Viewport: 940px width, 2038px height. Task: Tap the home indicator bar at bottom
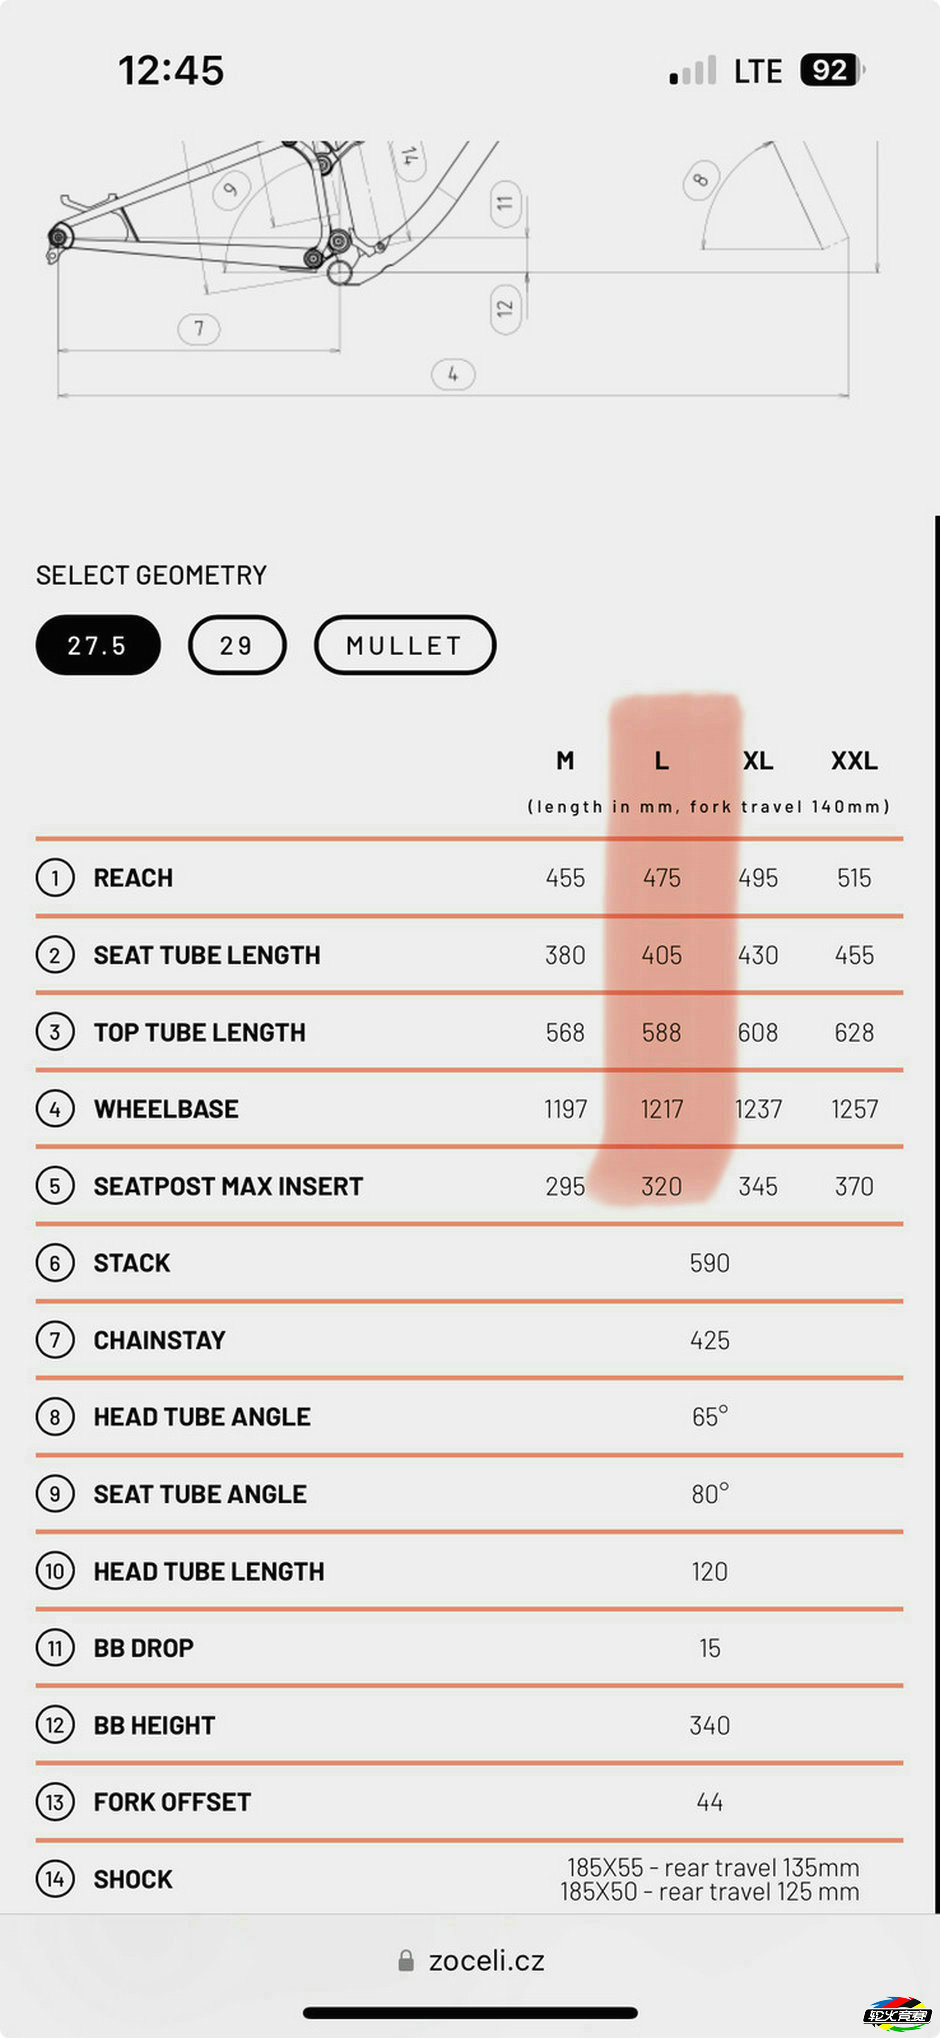click(x=470, y=2013)
